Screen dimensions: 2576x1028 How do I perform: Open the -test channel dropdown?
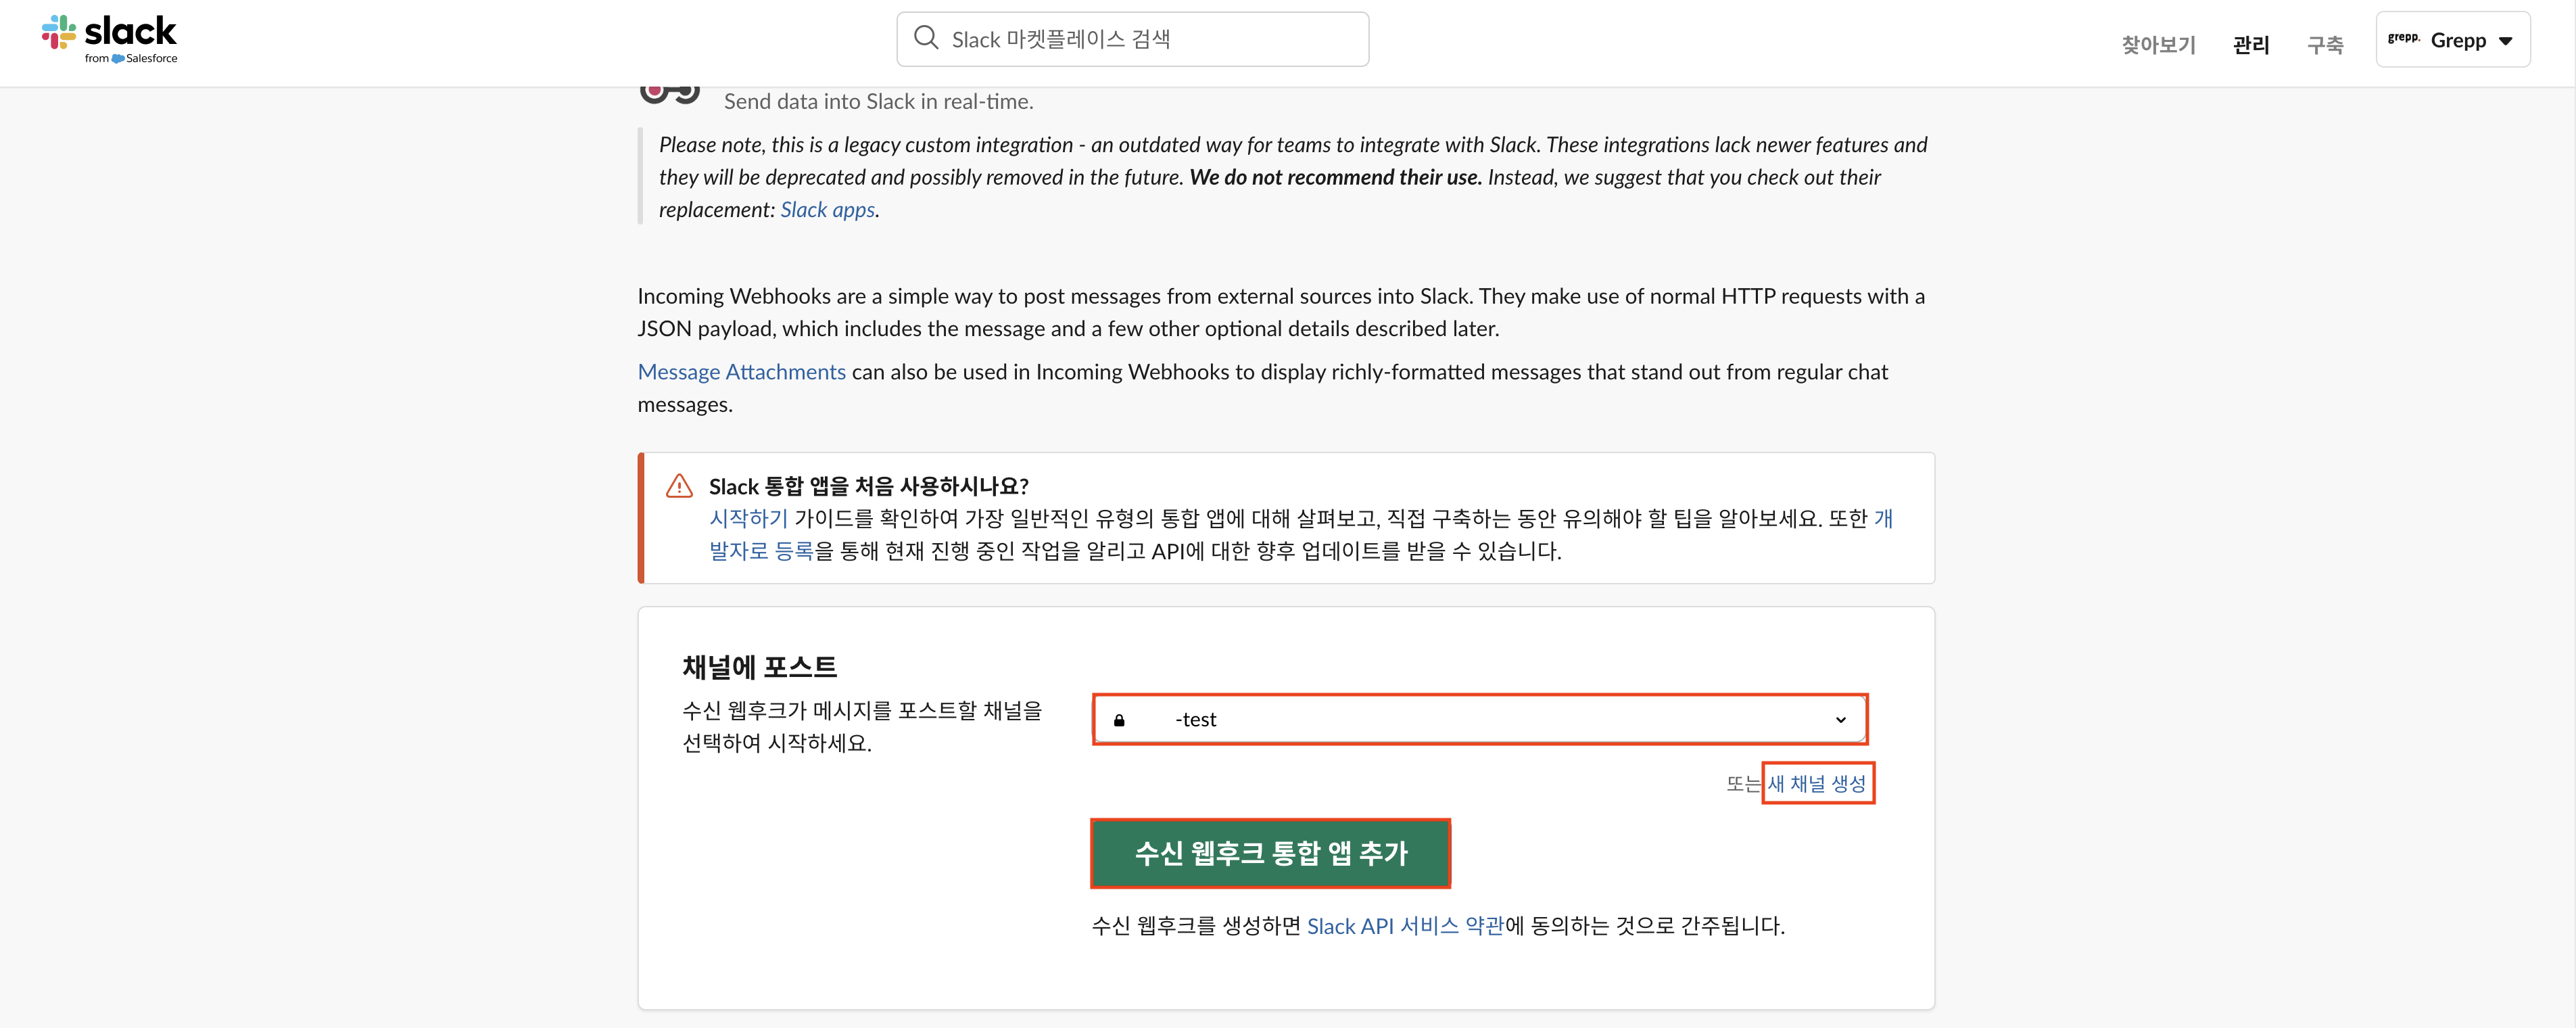pos(1478,720)
